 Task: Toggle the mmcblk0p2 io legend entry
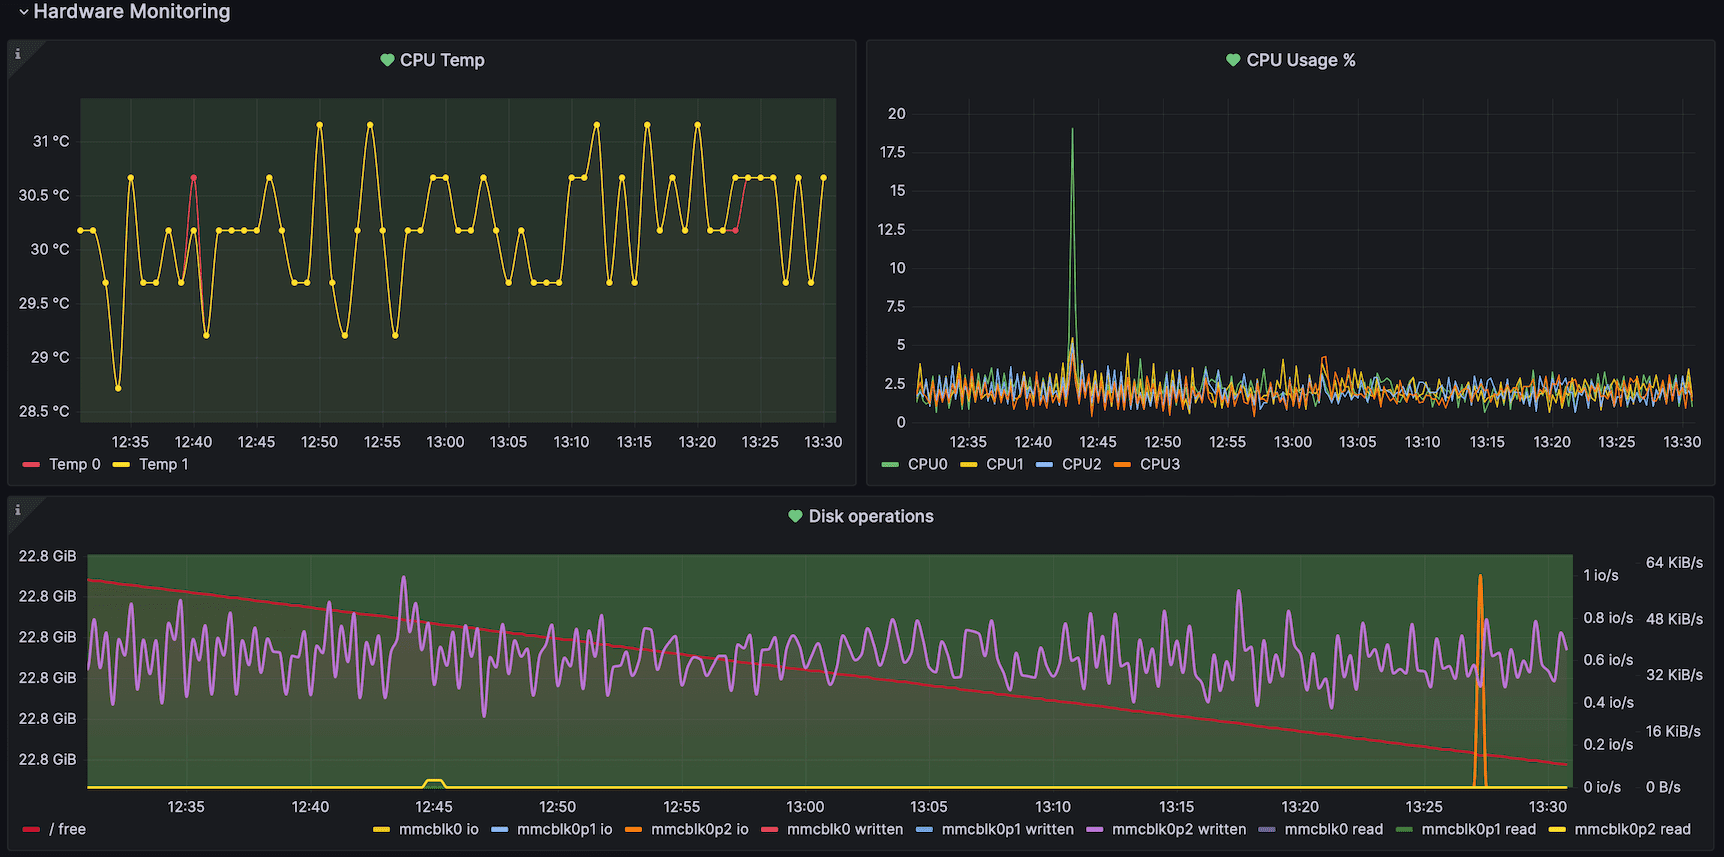coord(700,829)
